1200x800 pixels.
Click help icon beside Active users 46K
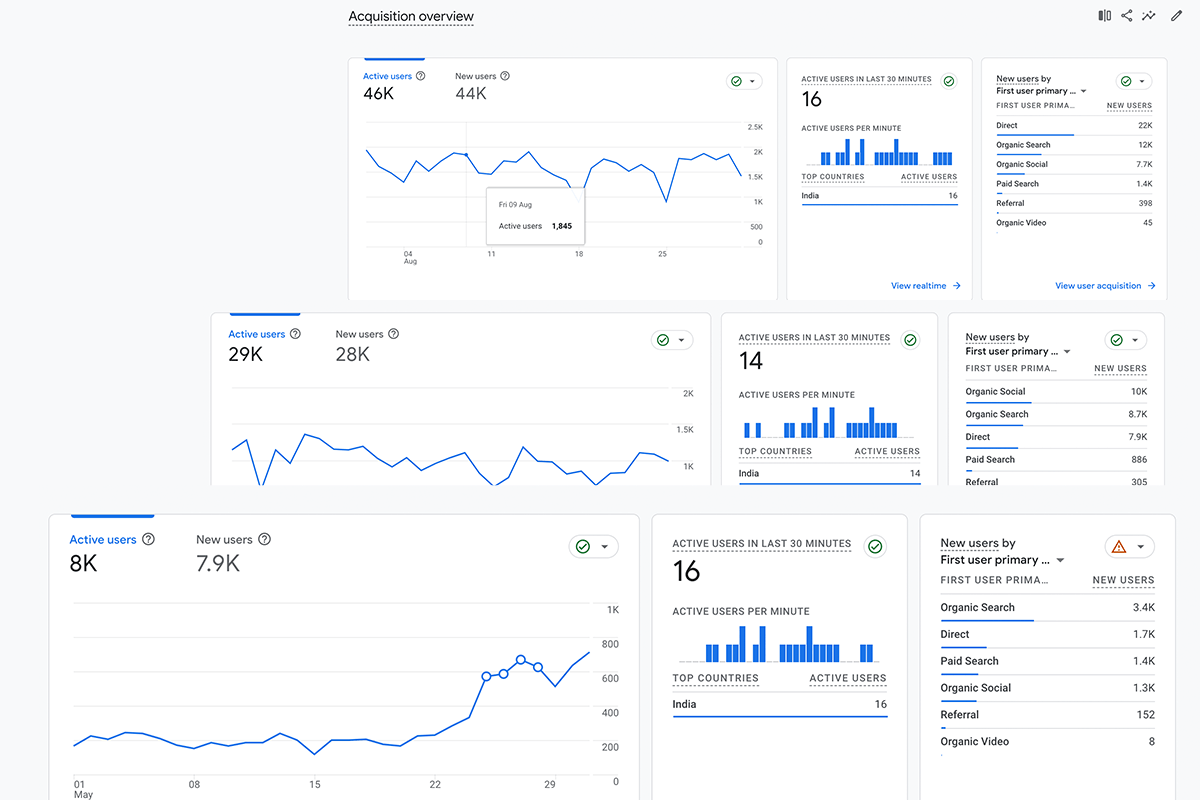[x=420, y=76]
